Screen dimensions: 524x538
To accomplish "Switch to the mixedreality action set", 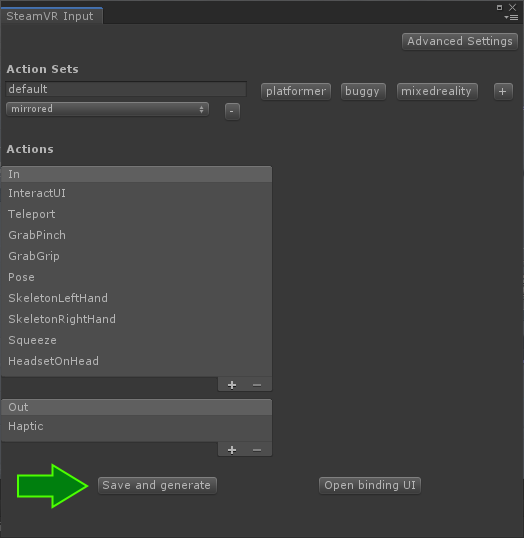I will pyautogui.click(x=437, y=91).
